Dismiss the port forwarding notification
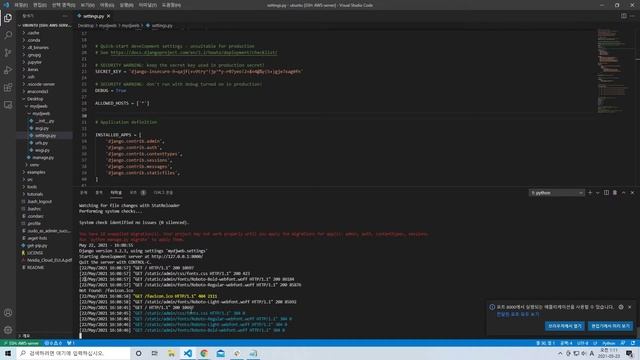The height and width of the screenshot is (360, 640). [x=630, y=307]
